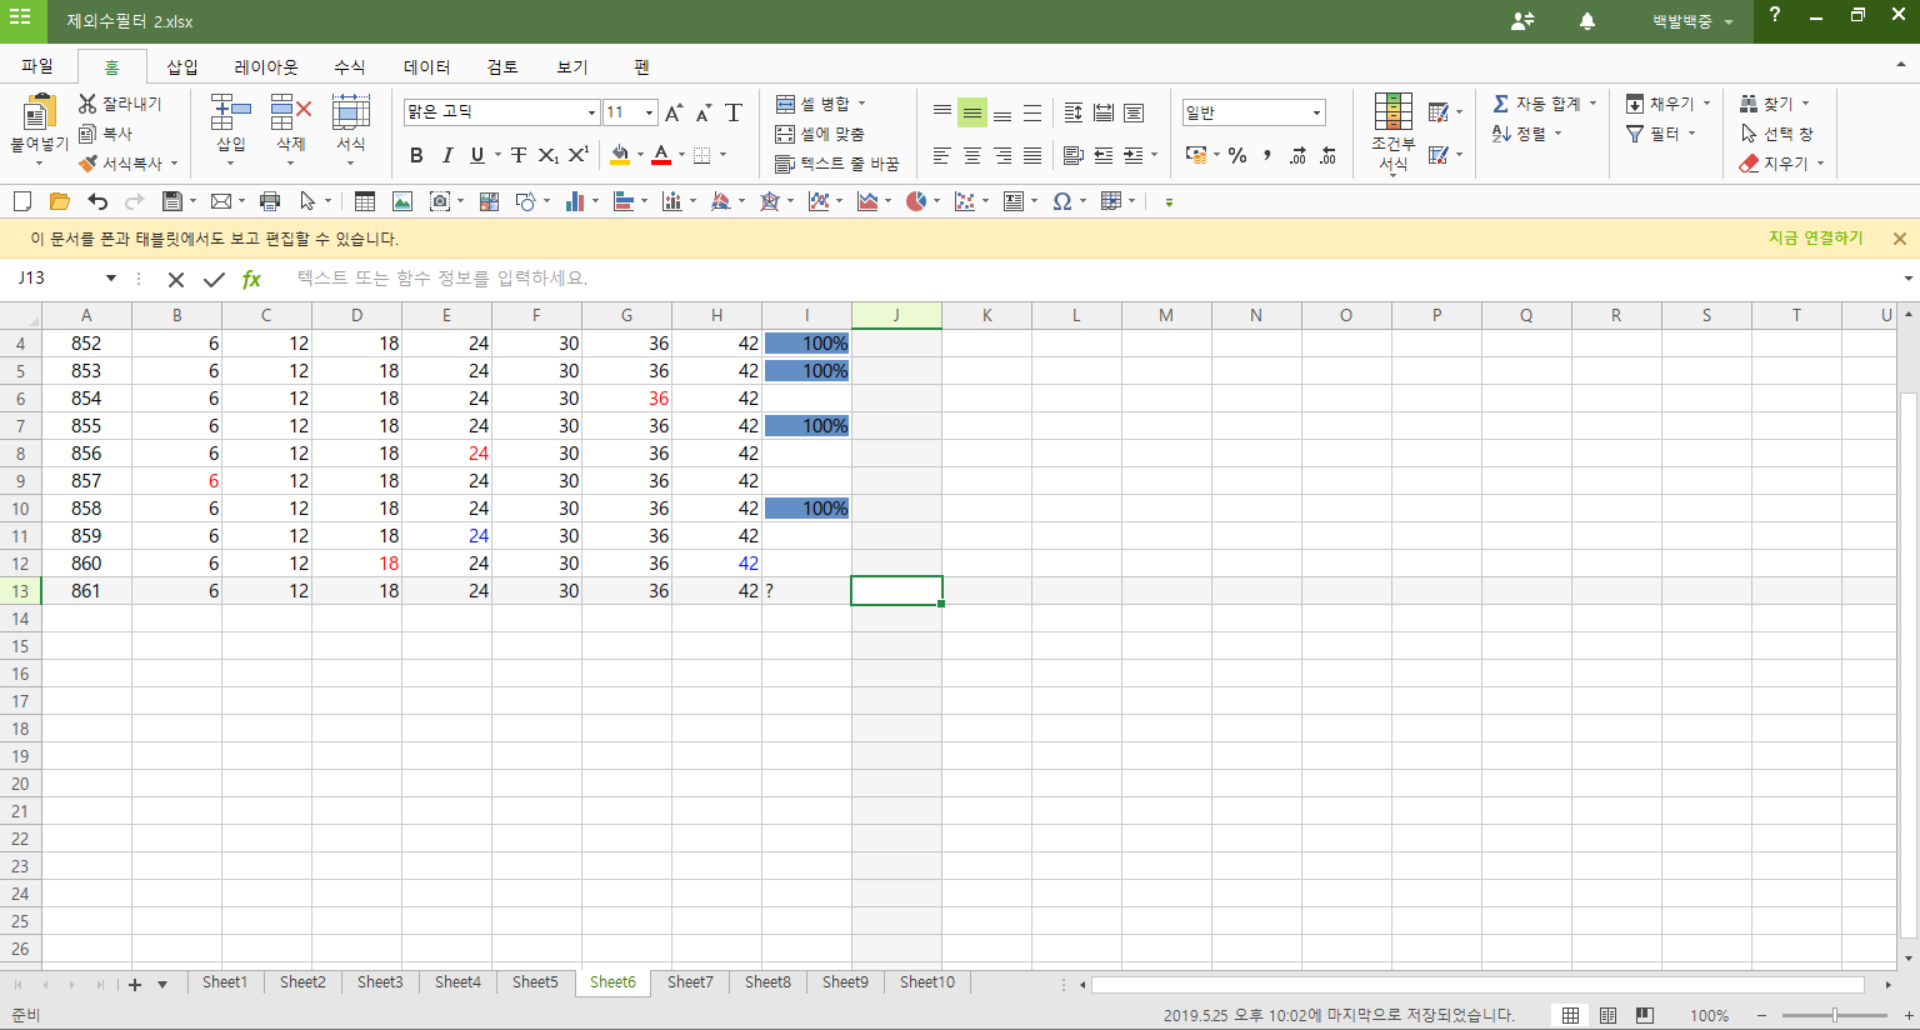Click the font color red swatch
Viewport: 1920px width, 1030px height.
[x=661, y=155]
